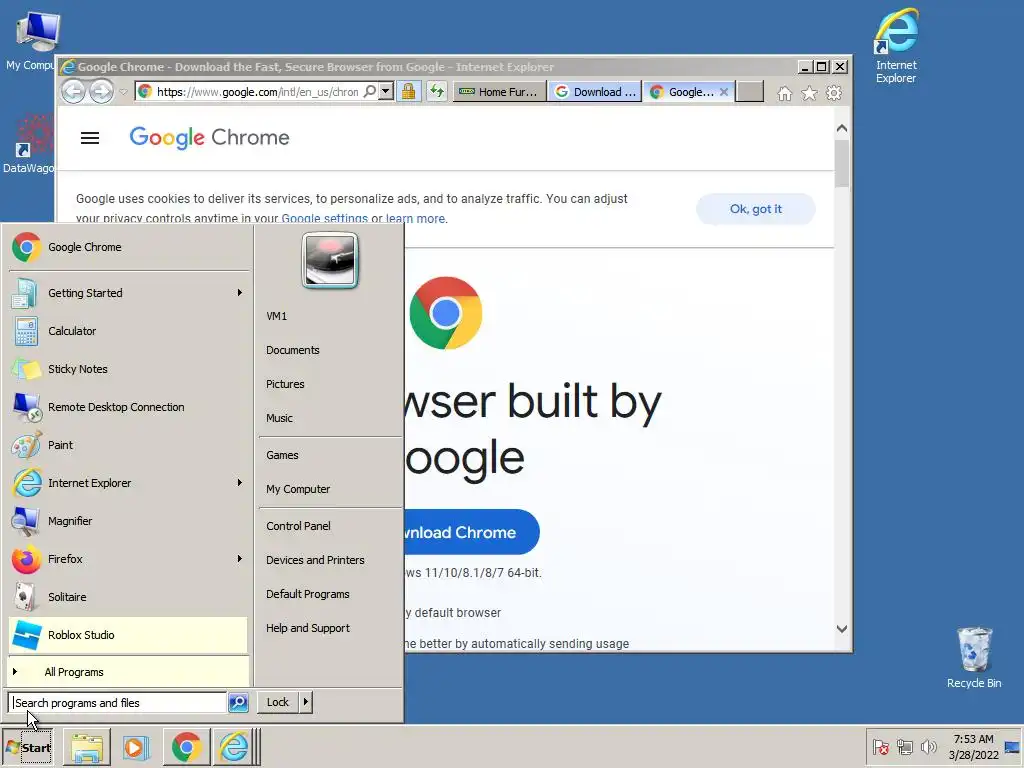The image size is (1024, 768).
Task: Click the user account picture in Start menu
Action: [x=330, y=260]
